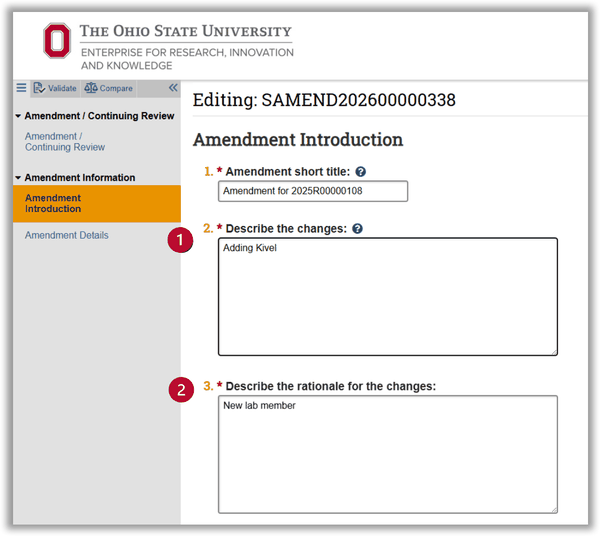Viewport: 600px width, 536px height.
Task: Click the Editing: SAMEND202600000338 heading
Action: click(x=324, y=100)
